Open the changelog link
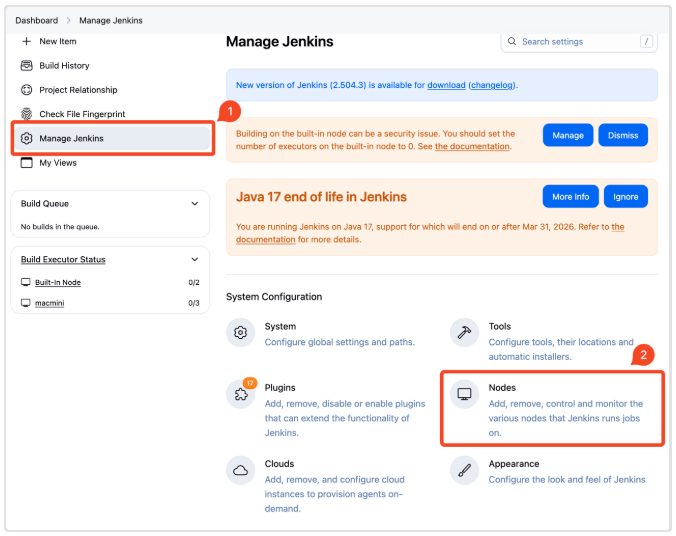The image size is (676, 536). coord(492,85)
